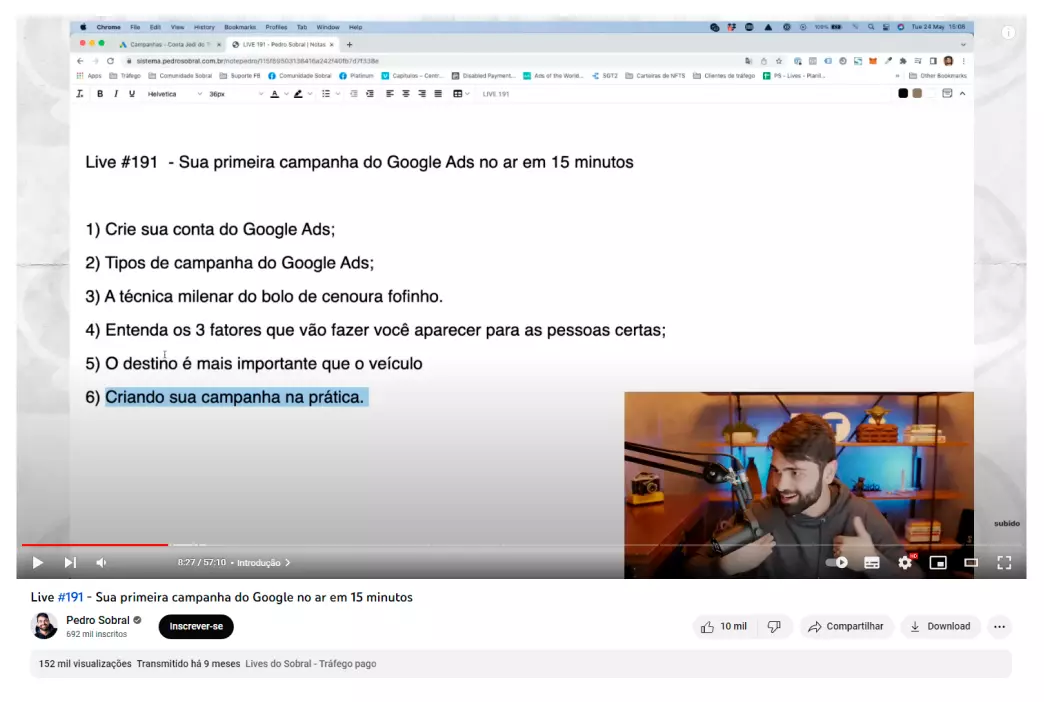The height and width of the screenshot is (702, 1044).
Task: Increase indent in the editor
Action: click(370, 94)
